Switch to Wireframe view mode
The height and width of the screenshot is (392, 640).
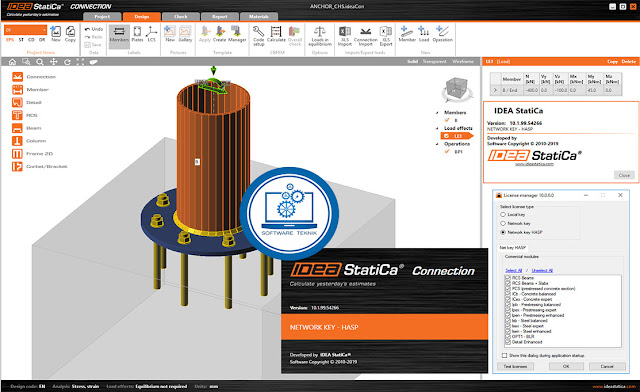(463, 62)
